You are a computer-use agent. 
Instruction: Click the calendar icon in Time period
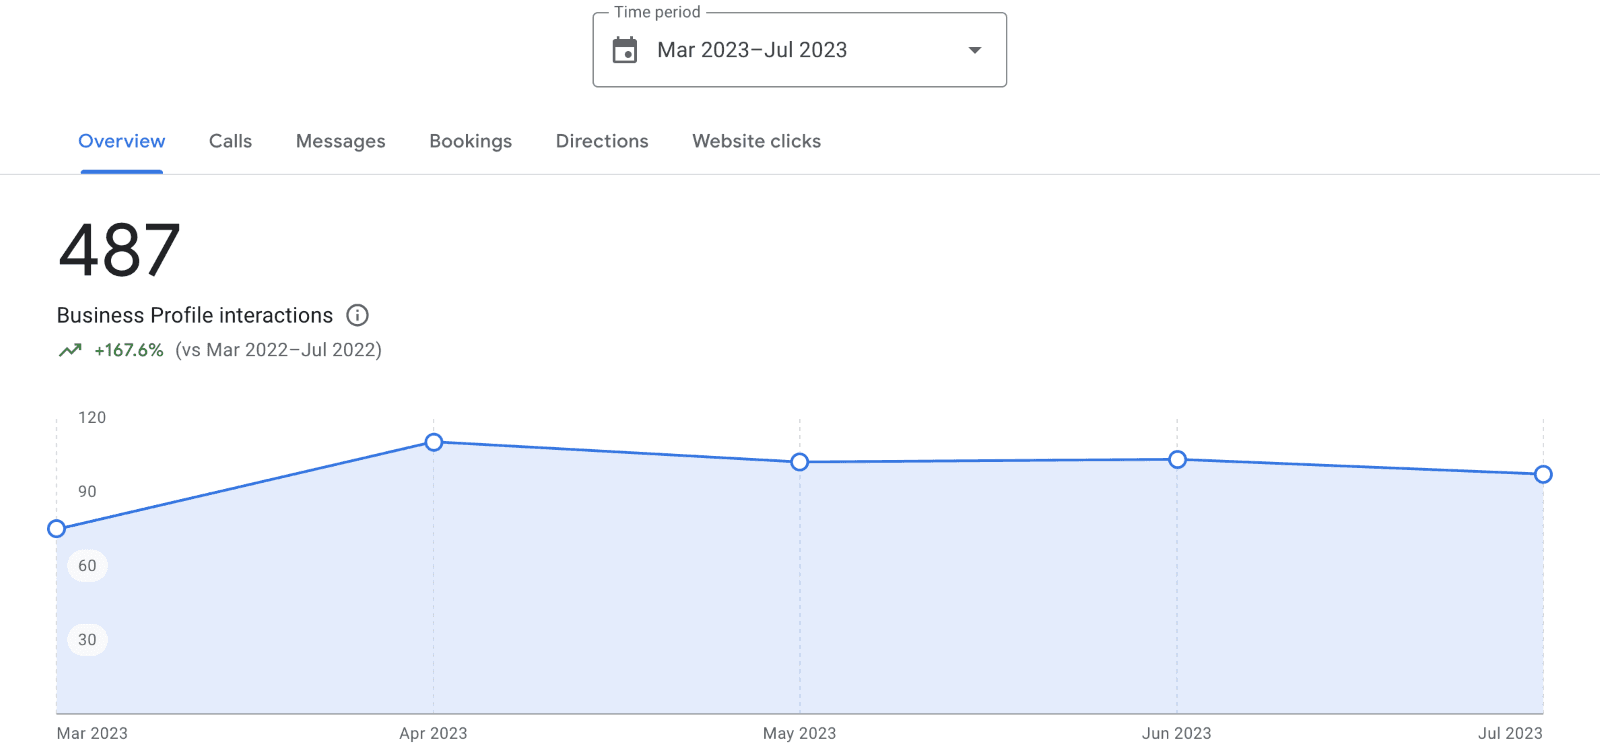click(625, 50)
